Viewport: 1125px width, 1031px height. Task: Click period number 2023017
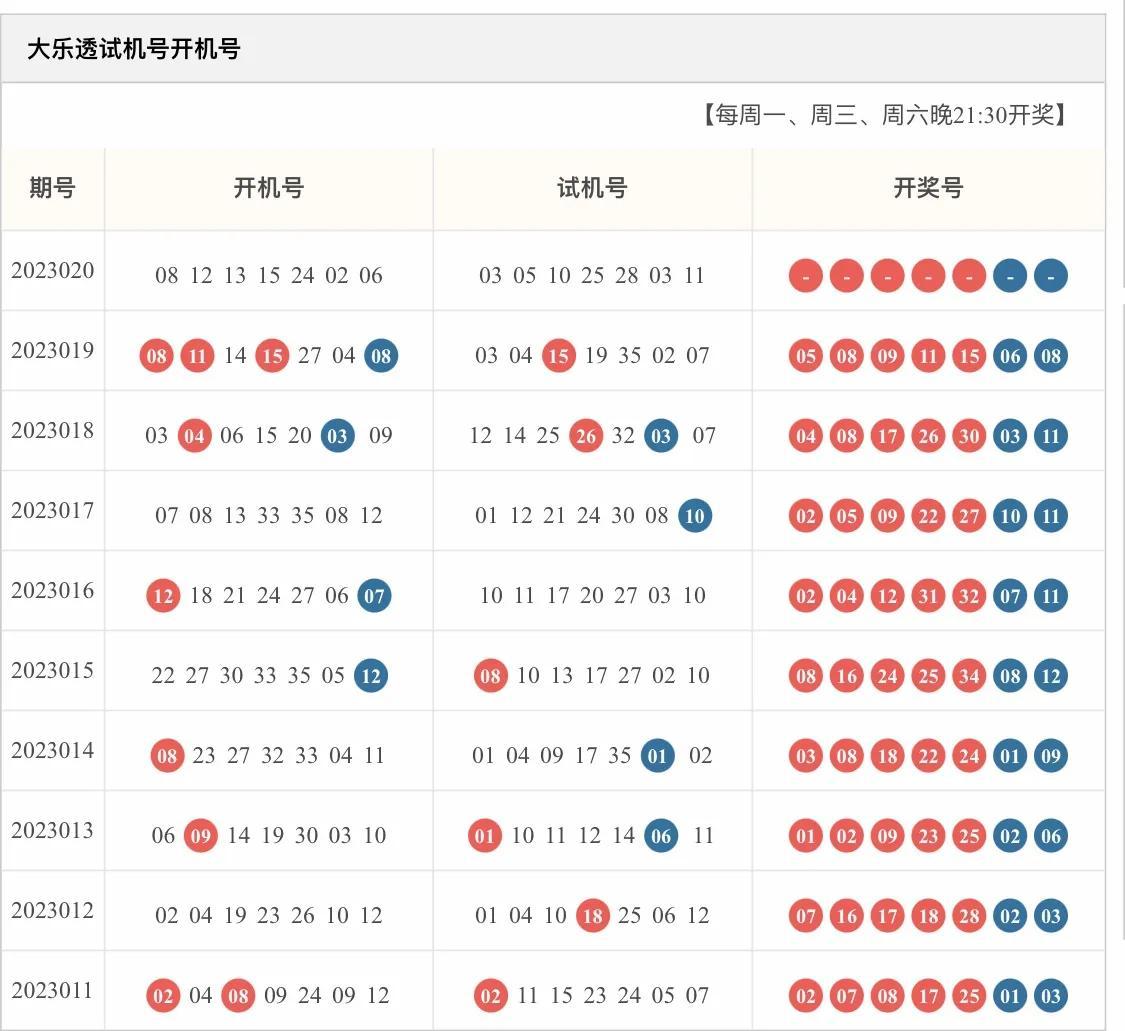point(52,510)
